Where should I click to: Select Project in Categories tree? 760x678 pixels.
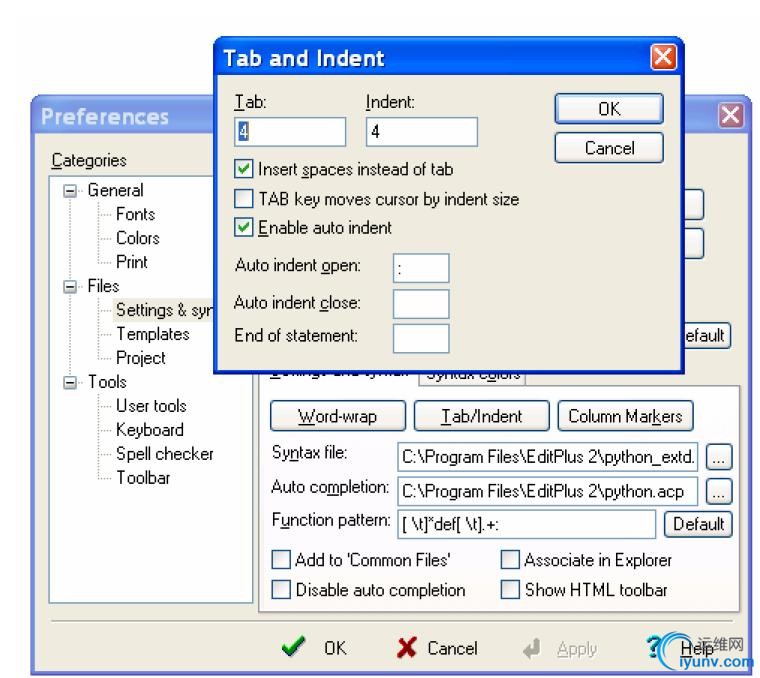pos(141,358)
